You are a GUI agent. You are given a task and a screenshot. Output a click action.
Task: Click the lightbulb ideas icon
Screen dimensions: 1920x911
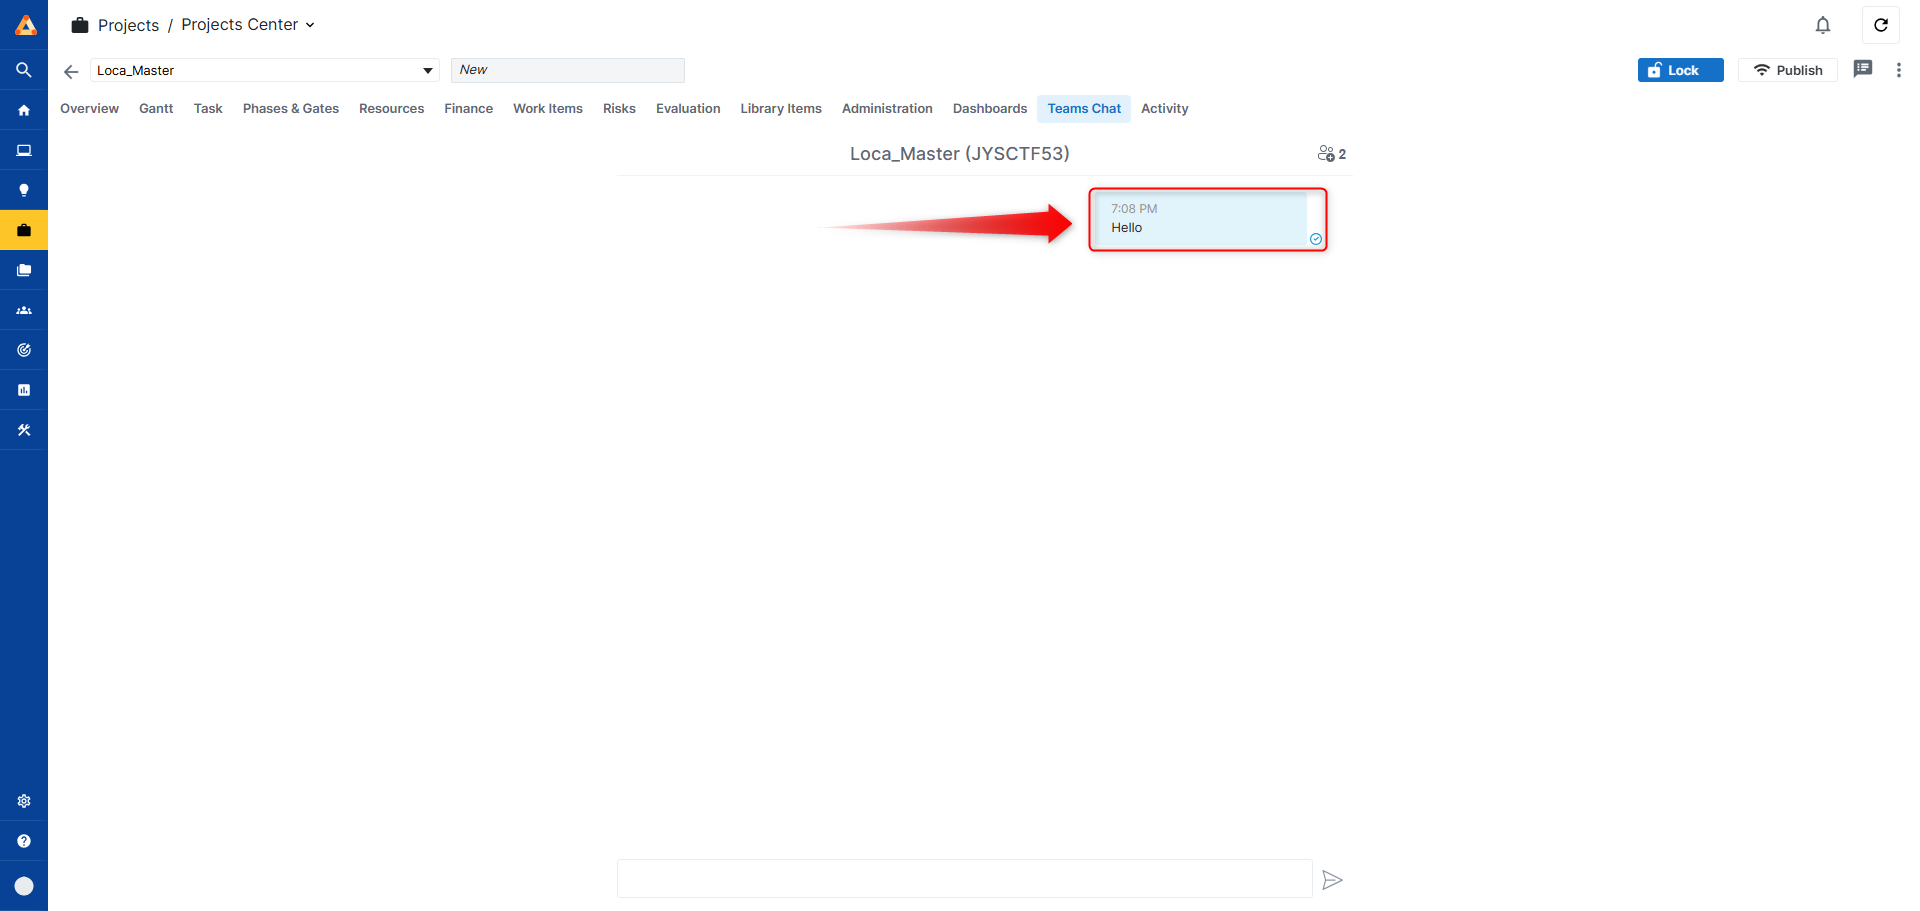click(24, 190)
